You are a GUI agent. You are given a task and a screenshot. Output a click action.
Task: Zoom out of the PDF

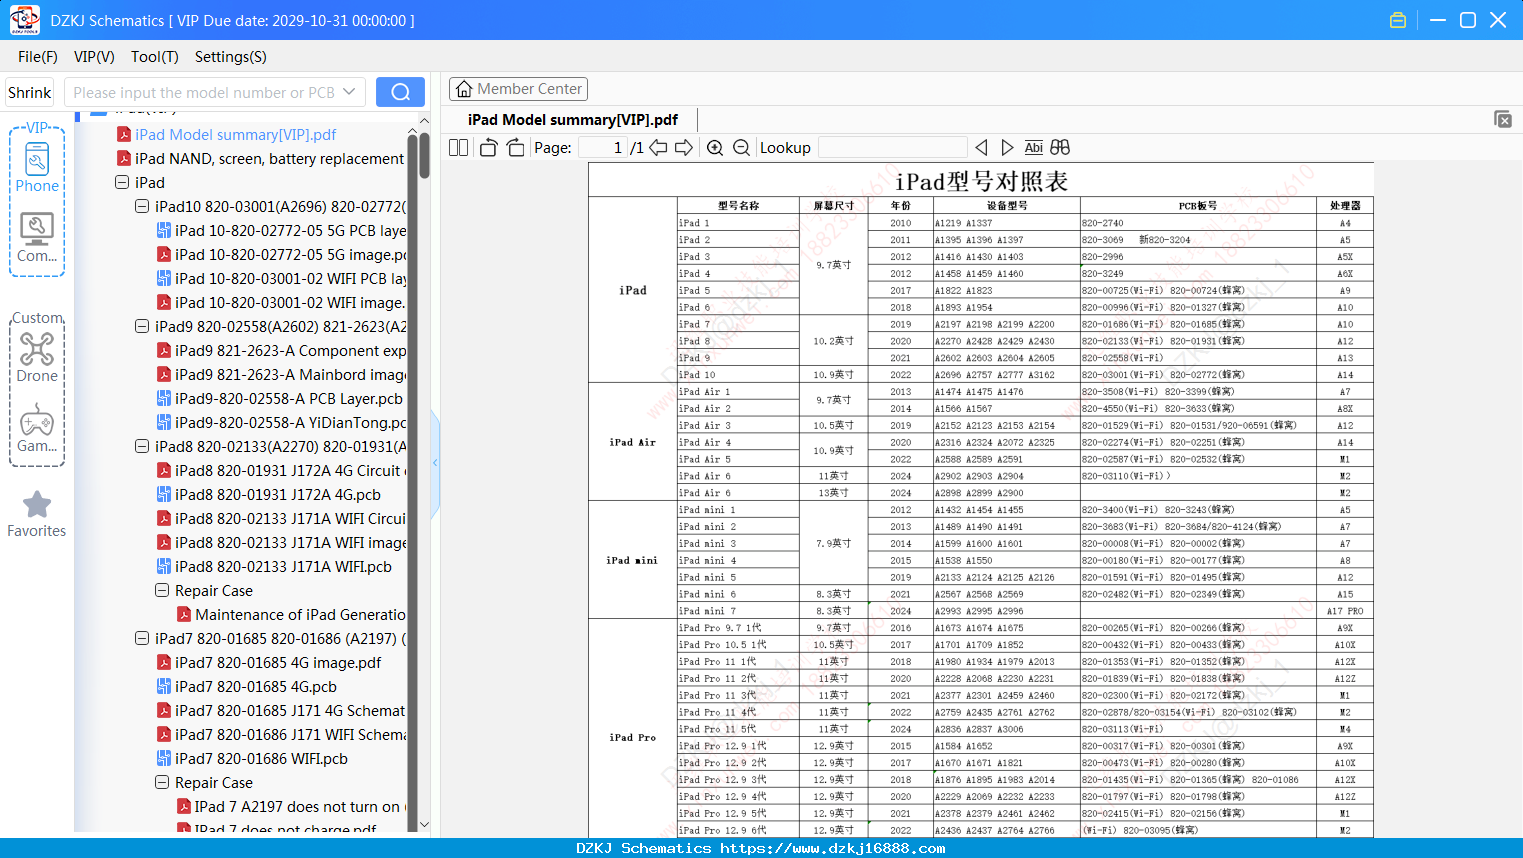pyautogui.click(x=741, y=148)
